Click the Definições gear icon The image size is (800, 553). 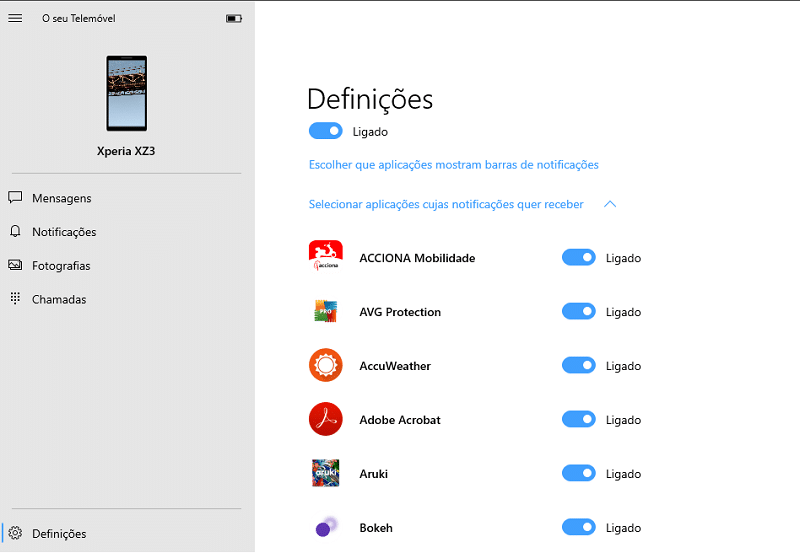(15, 533)
